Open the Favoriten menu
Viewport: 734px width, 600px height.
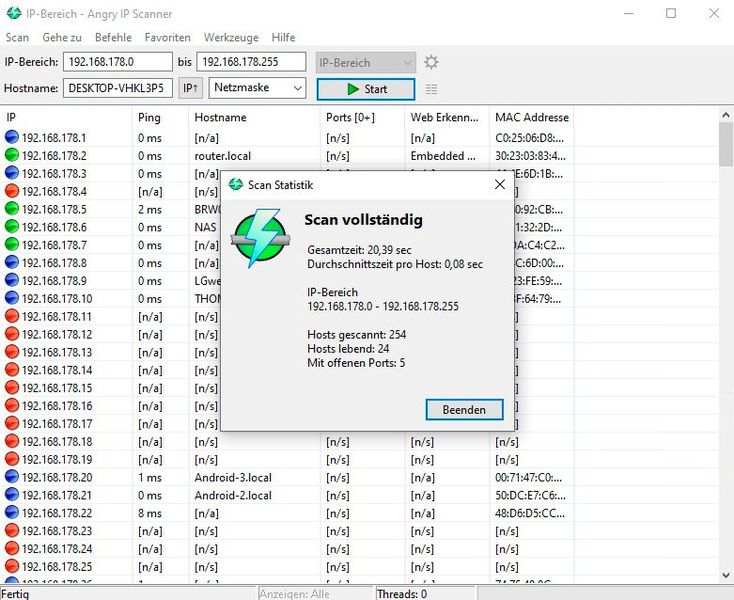(x=168, y=37)
